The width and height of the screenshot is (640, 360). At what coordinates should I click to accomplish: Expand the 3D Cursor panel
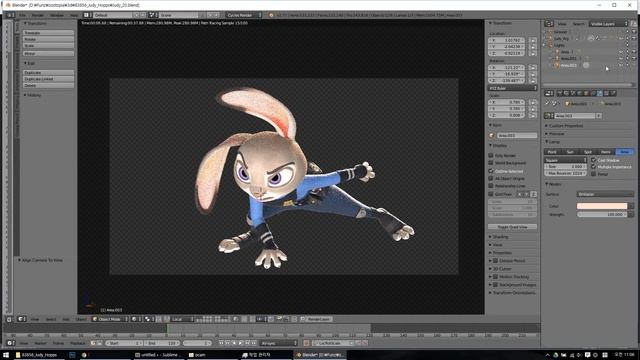coord(500,269)
